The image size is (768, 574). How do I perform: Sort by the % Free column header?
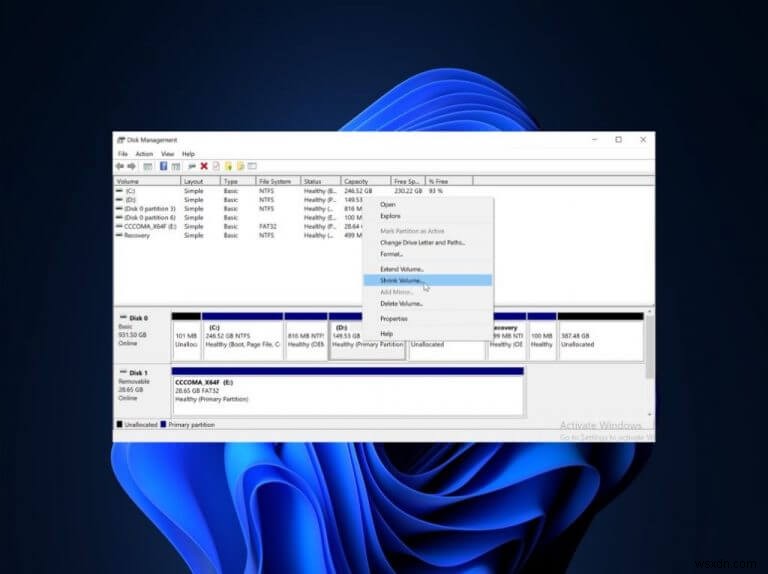[449, 181]
